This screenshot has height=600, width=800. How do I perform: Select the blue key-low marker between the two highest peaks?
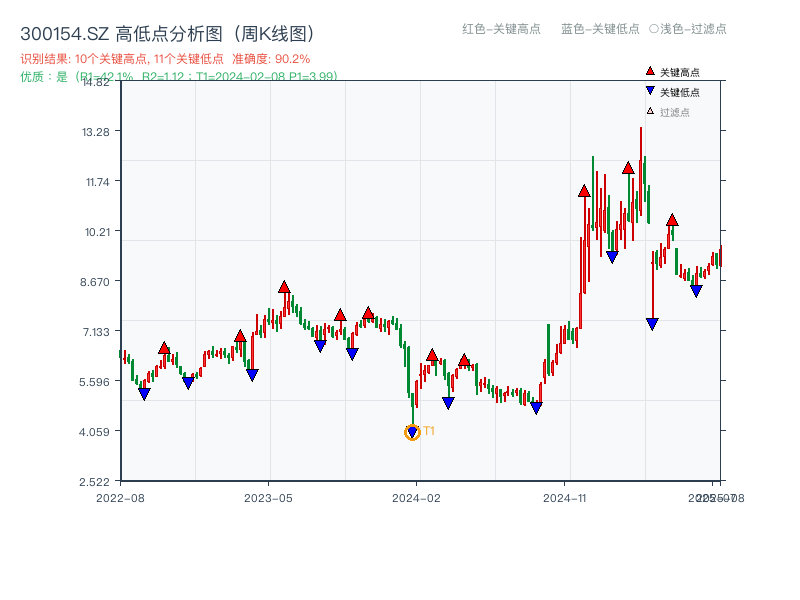click(612, 257)
